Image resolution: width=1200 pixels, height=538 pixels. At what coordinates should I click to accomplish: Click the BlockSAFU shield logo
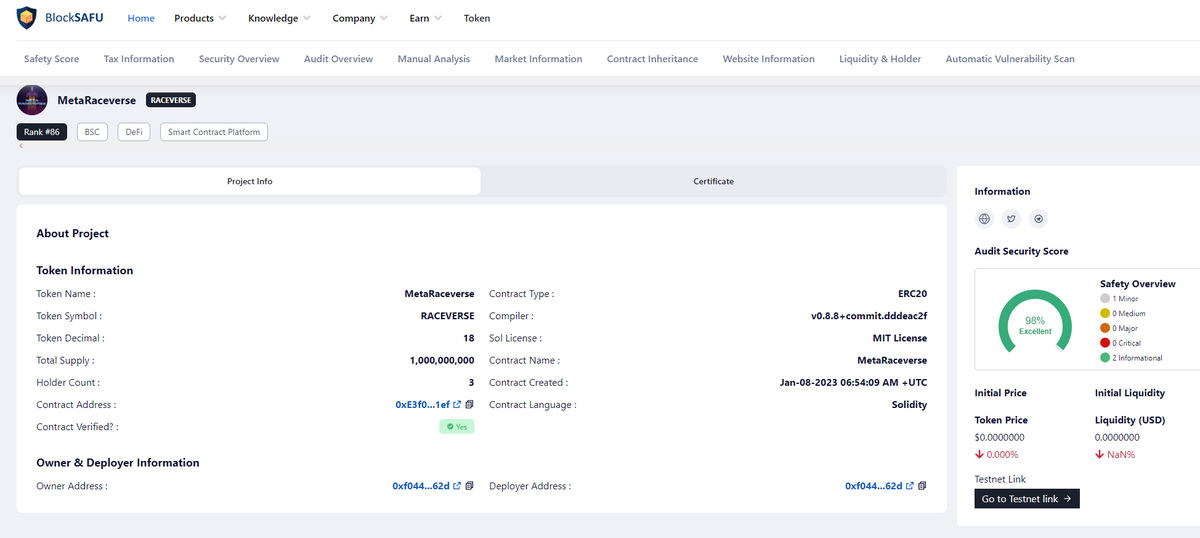[27, 17]
